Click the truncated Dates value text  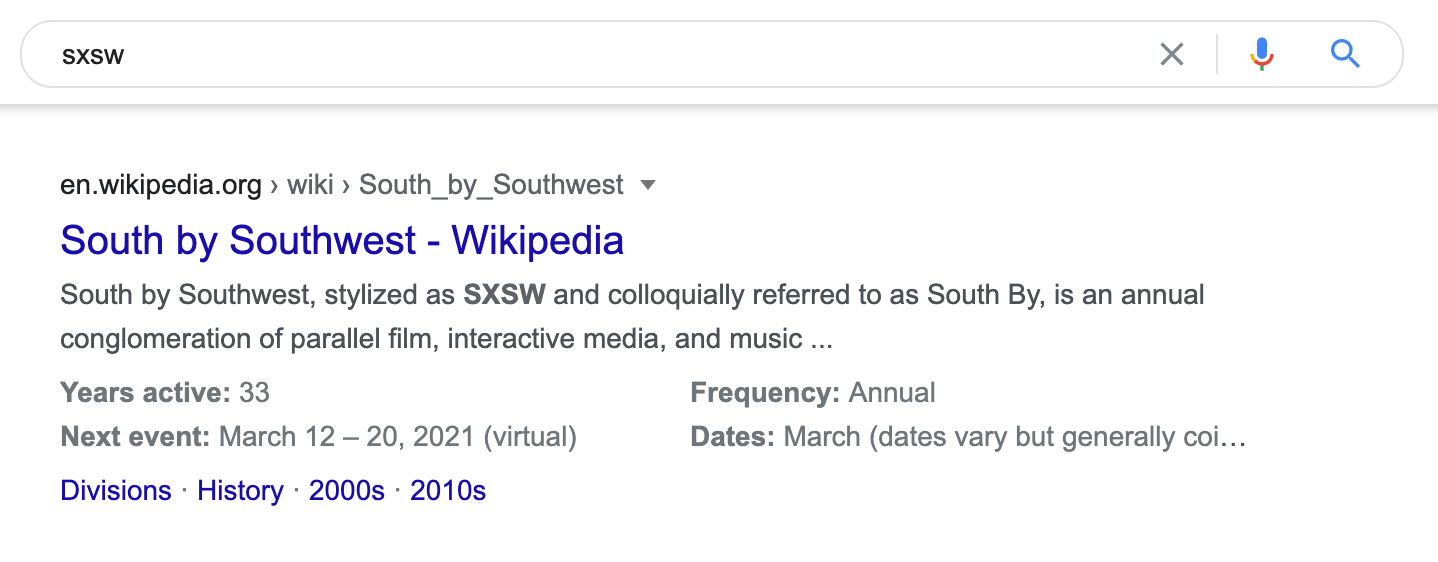pos(1015,437)
